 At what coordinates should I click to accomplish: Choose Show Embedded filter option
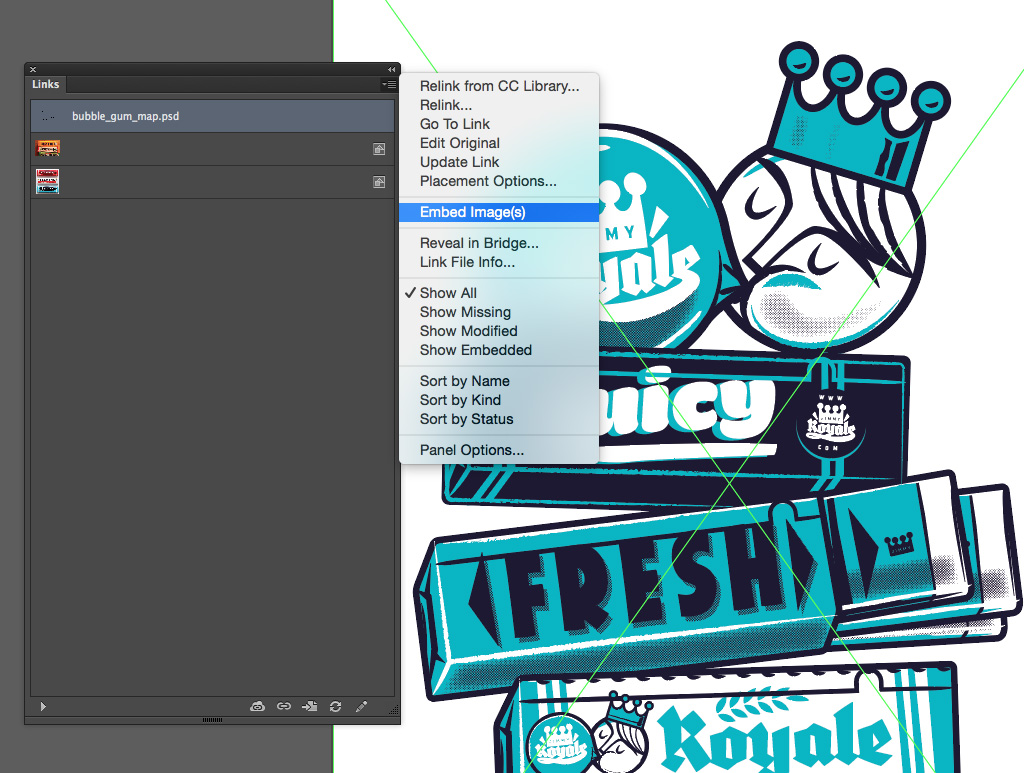pos(475,350)
